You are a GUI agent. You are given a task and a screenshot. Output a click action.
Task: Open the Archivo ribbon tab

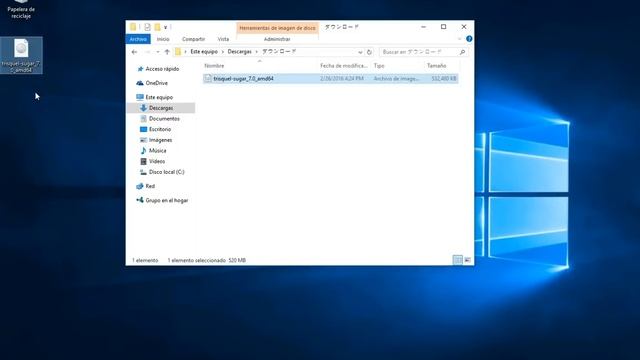point(138,39)
